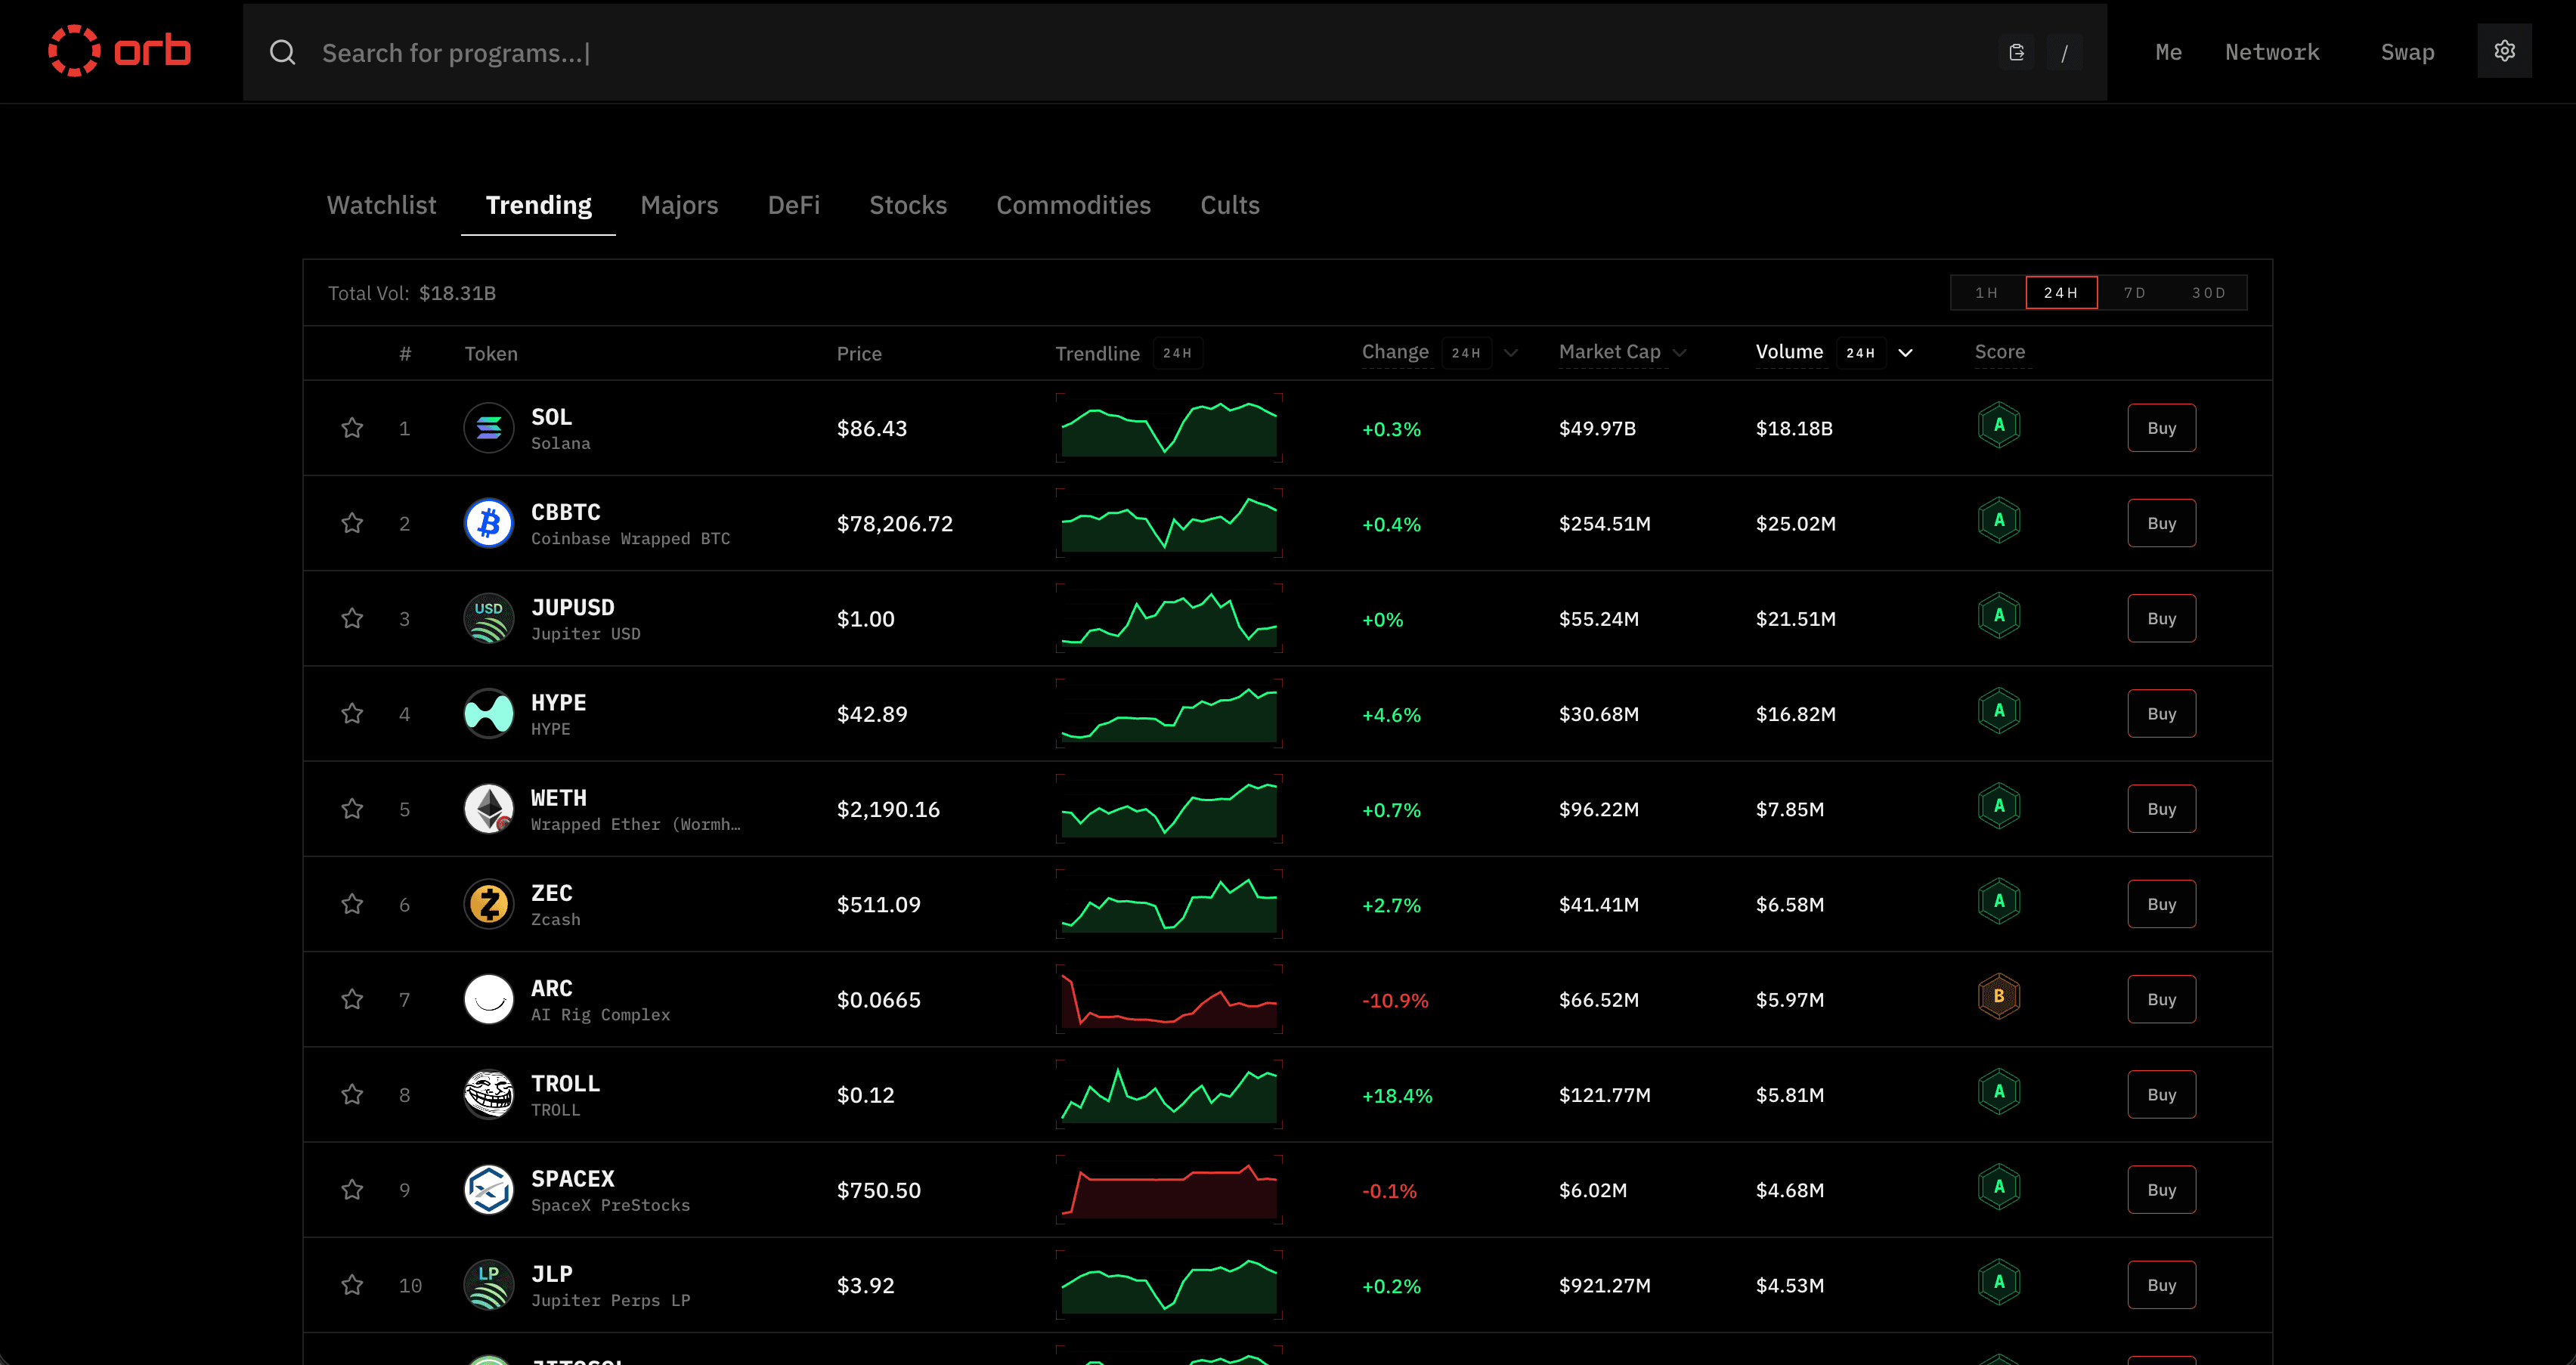Click the ARC token icon

coord(489,999)
